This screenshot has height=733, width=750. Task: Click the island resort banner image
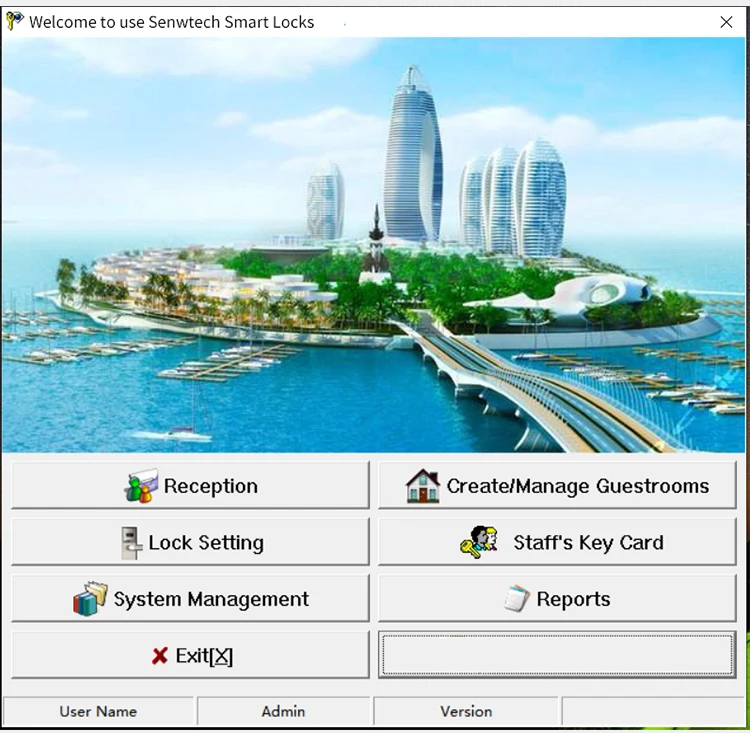click(x=374, y=245)
